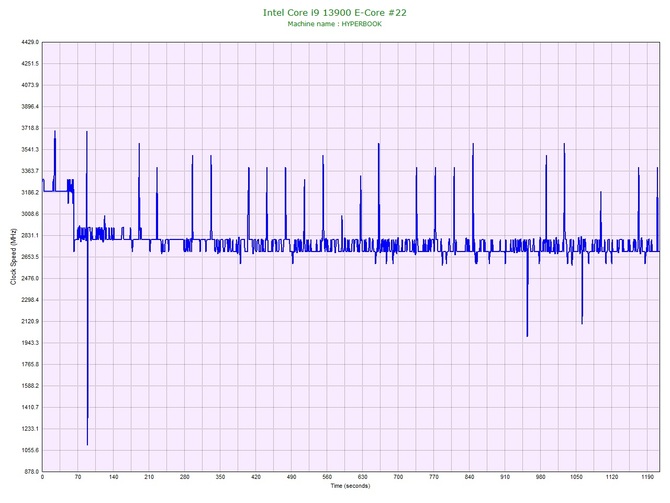Click the x-axis tick label 770
The width and height of the screenshot is (670, 503).
434,477
